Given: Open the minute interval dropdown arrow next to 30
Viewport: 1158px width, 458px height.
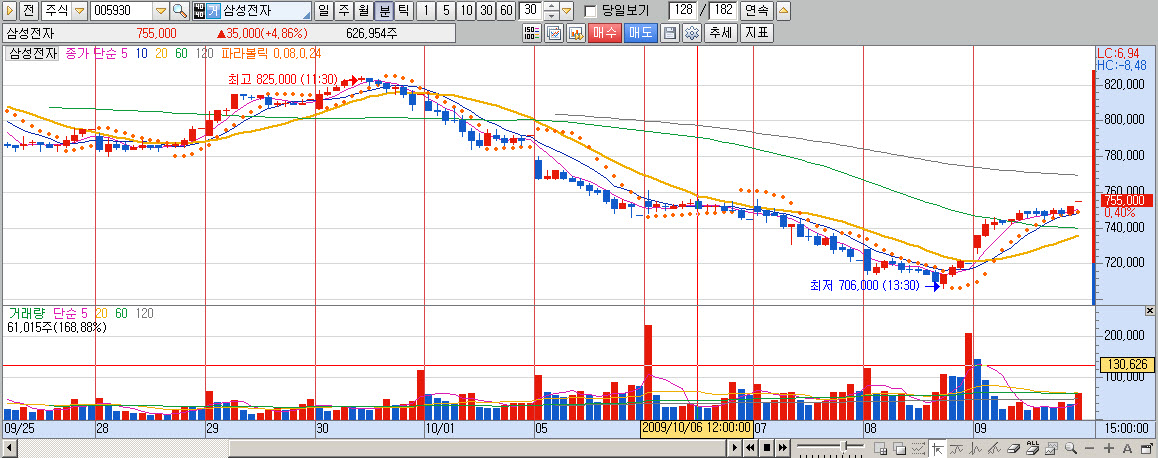Looking at the screenshot, I should 567,11.
